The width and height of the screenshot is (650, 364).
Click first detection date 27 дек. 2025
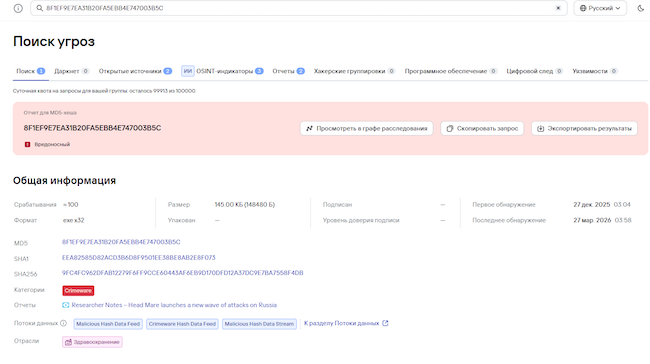(592, 204)
